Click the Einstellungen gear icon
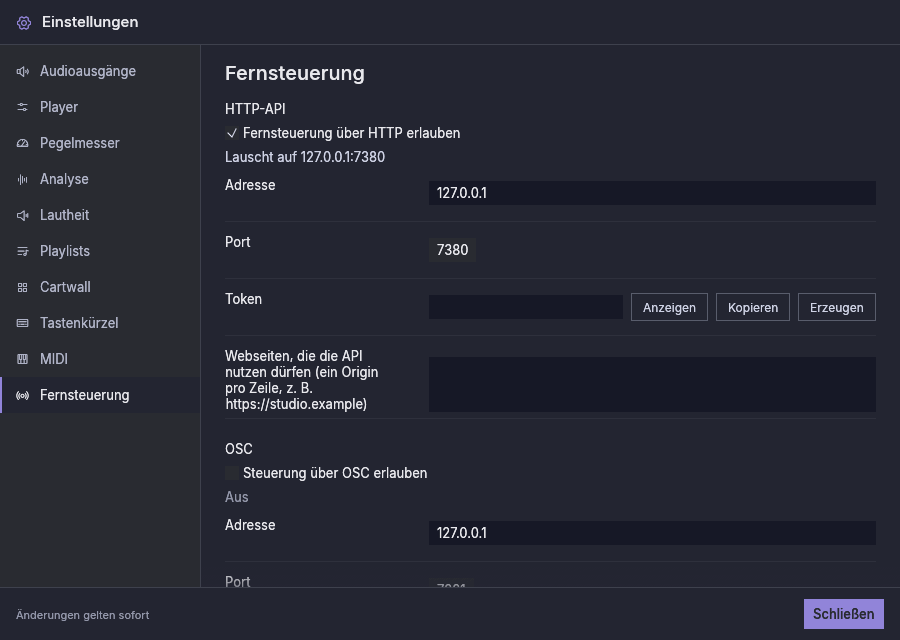The image size is (900, 640). 24,23
